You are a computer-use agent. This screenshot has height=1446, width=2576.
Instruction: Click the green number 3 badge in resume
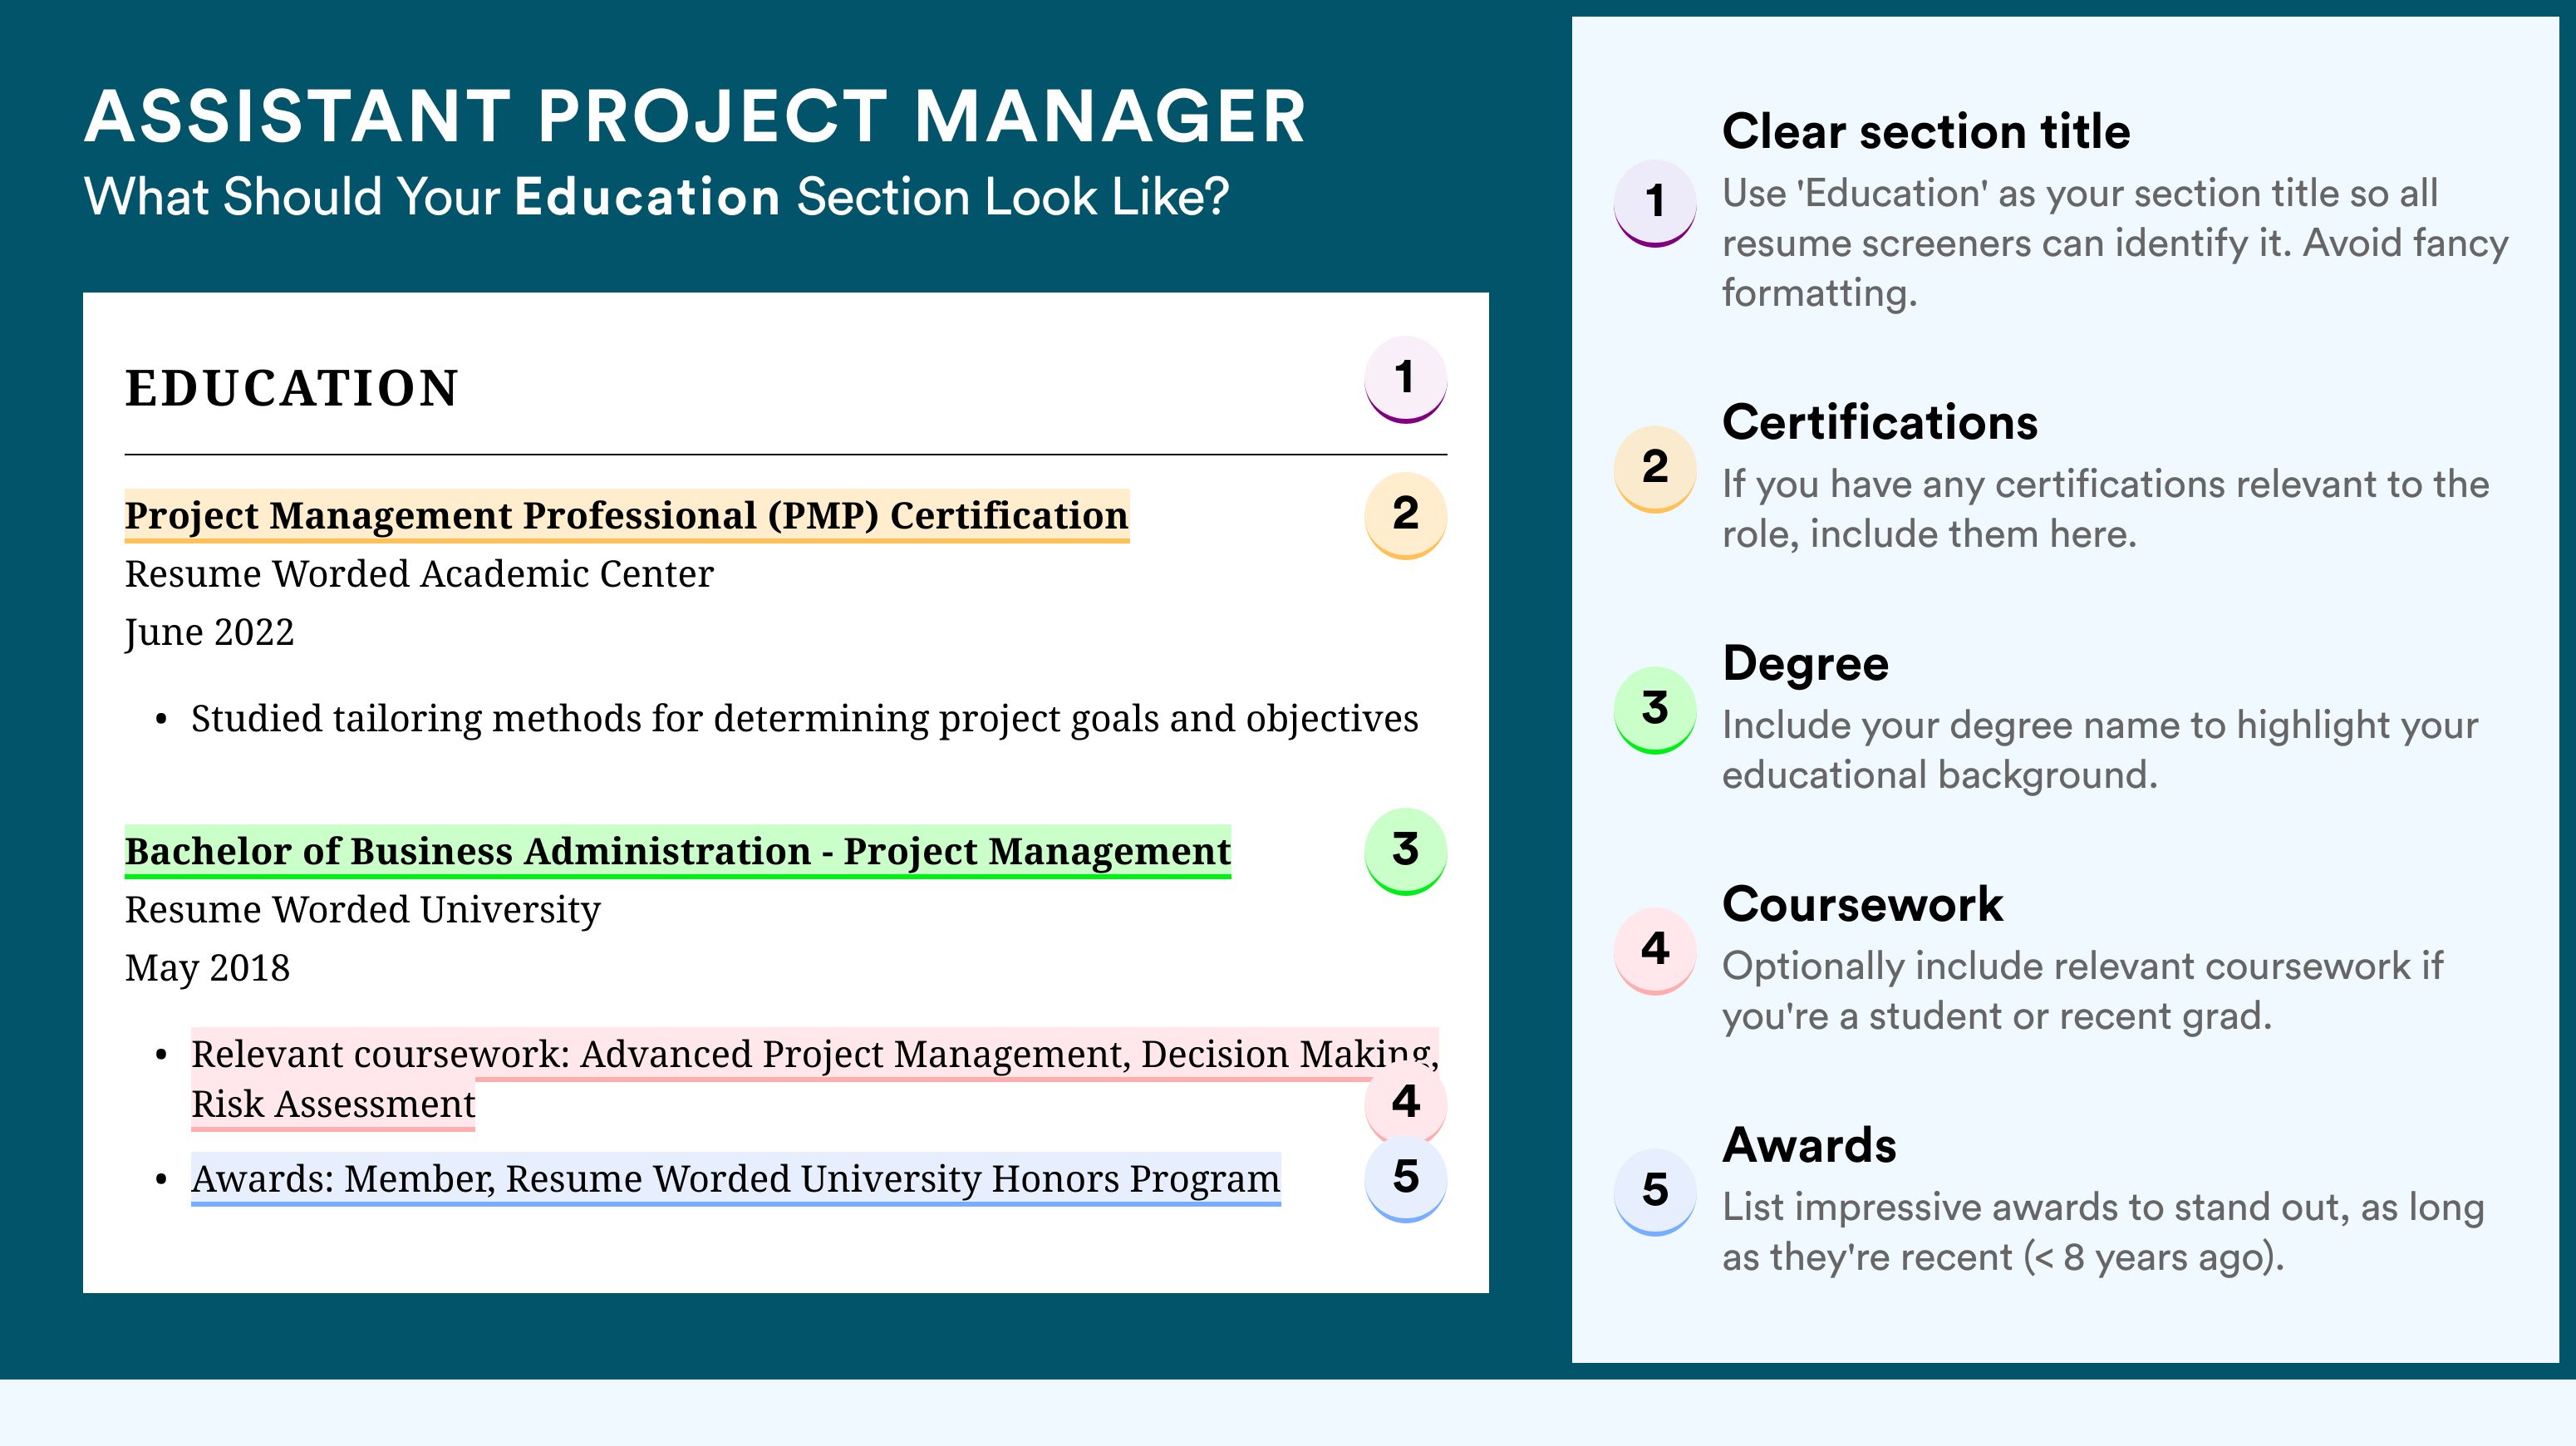1405,851
